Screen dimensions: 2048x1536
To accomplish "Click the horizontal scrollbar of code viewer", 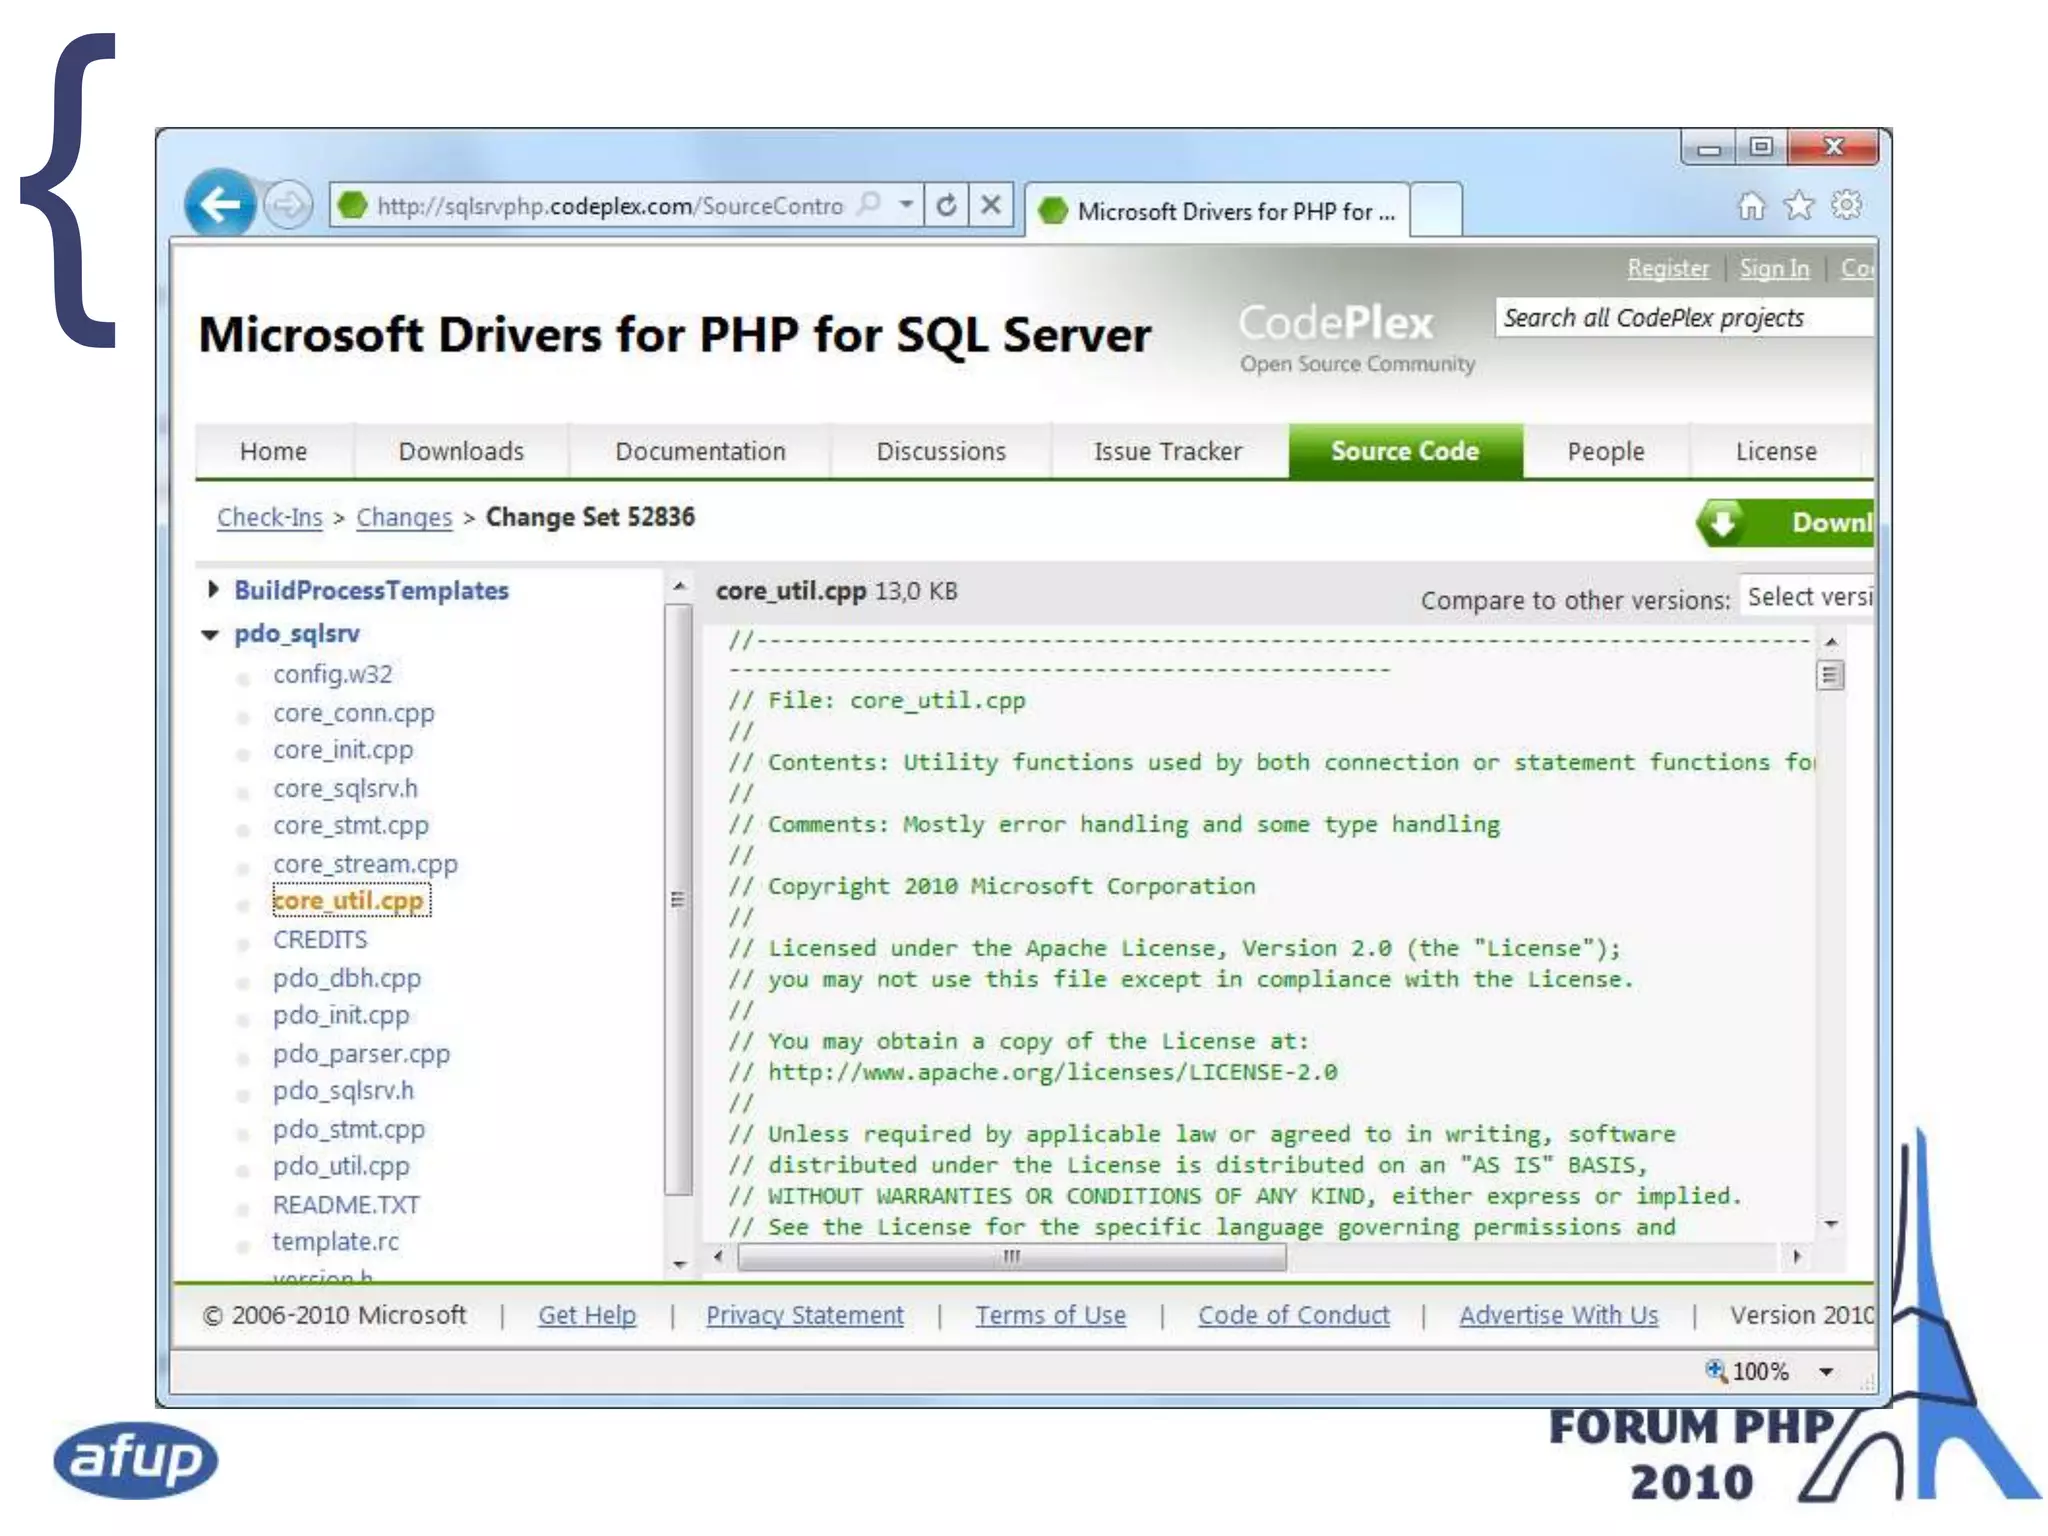I will (1011, 1257).
